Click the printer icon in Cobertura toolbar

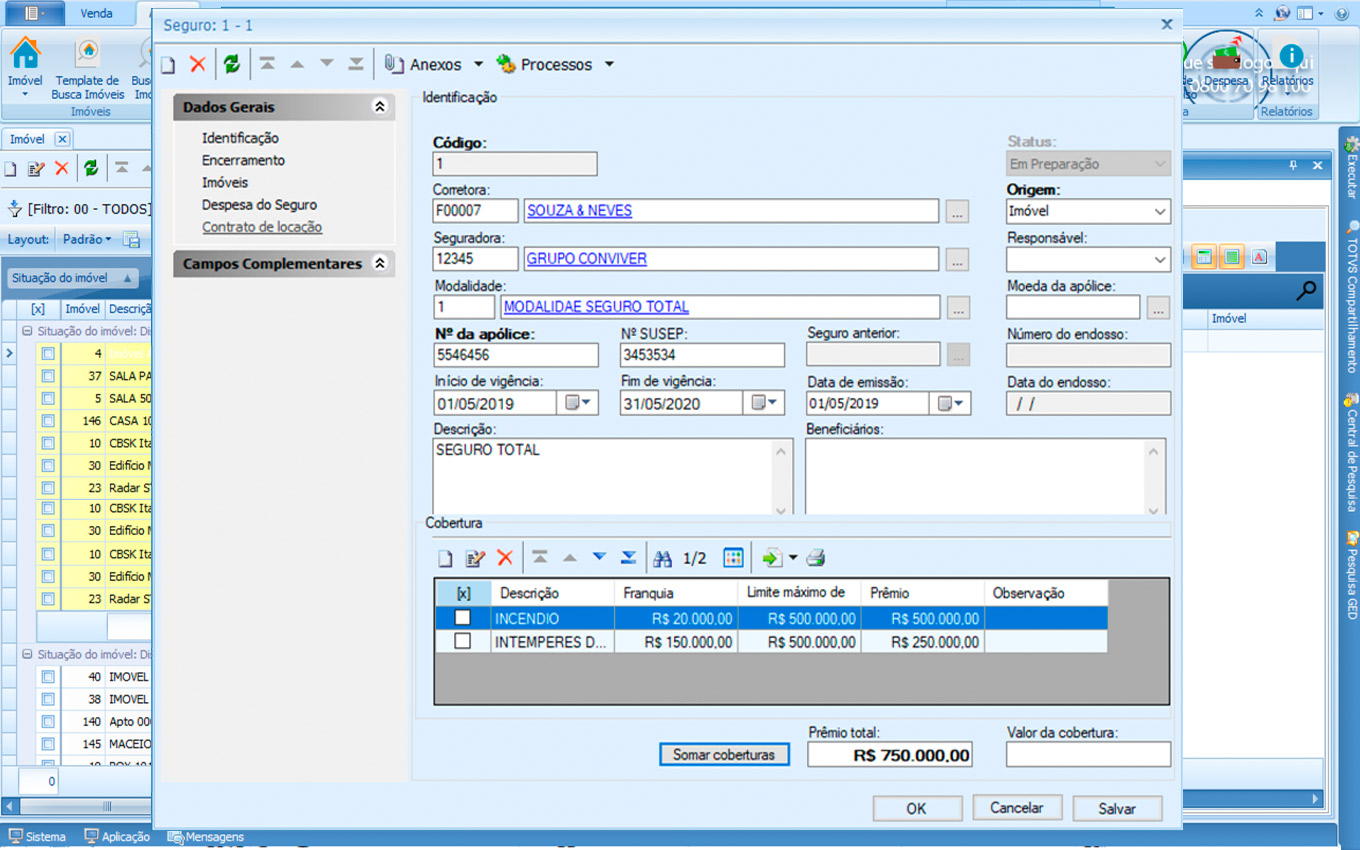pyautogui.click(x=816, y=558)
